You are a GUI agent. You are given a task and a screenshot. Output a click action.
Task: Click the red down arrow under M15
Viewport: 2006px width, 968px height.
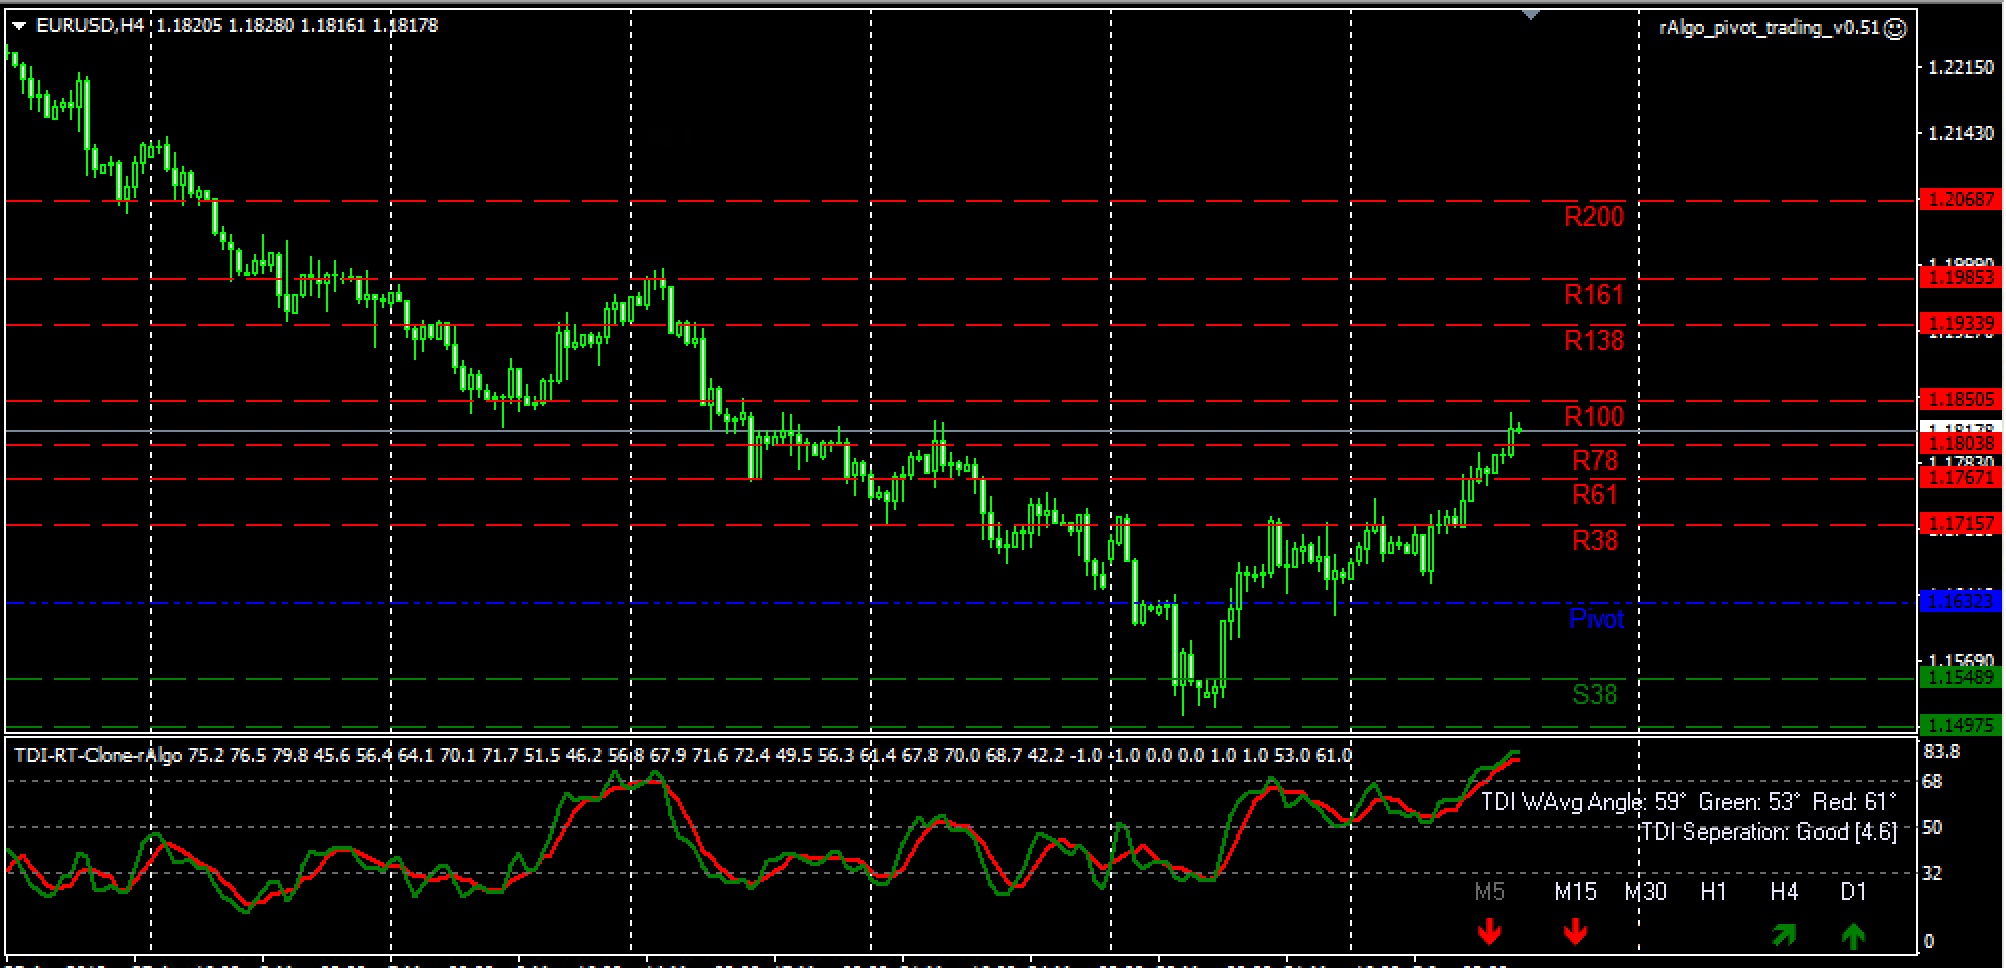[x=1575, y=932]
